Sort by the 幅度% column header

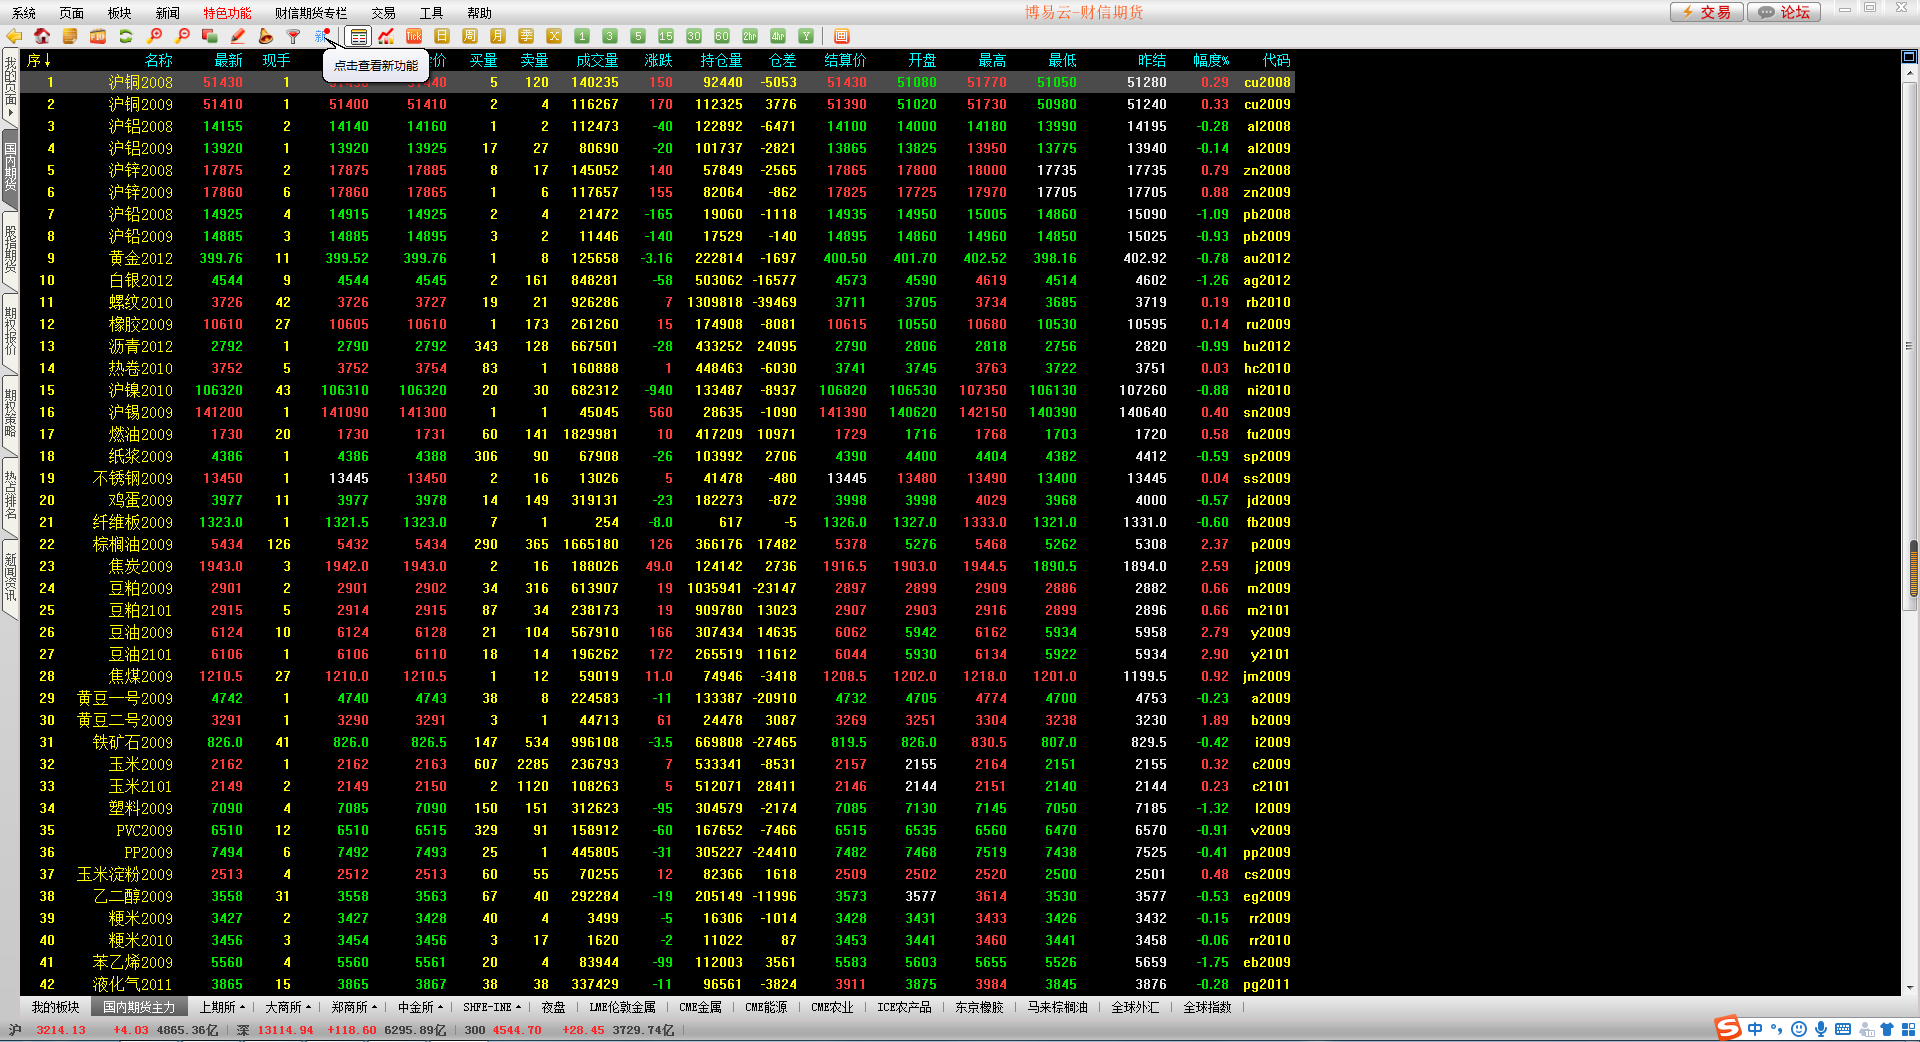point(1211,60)
